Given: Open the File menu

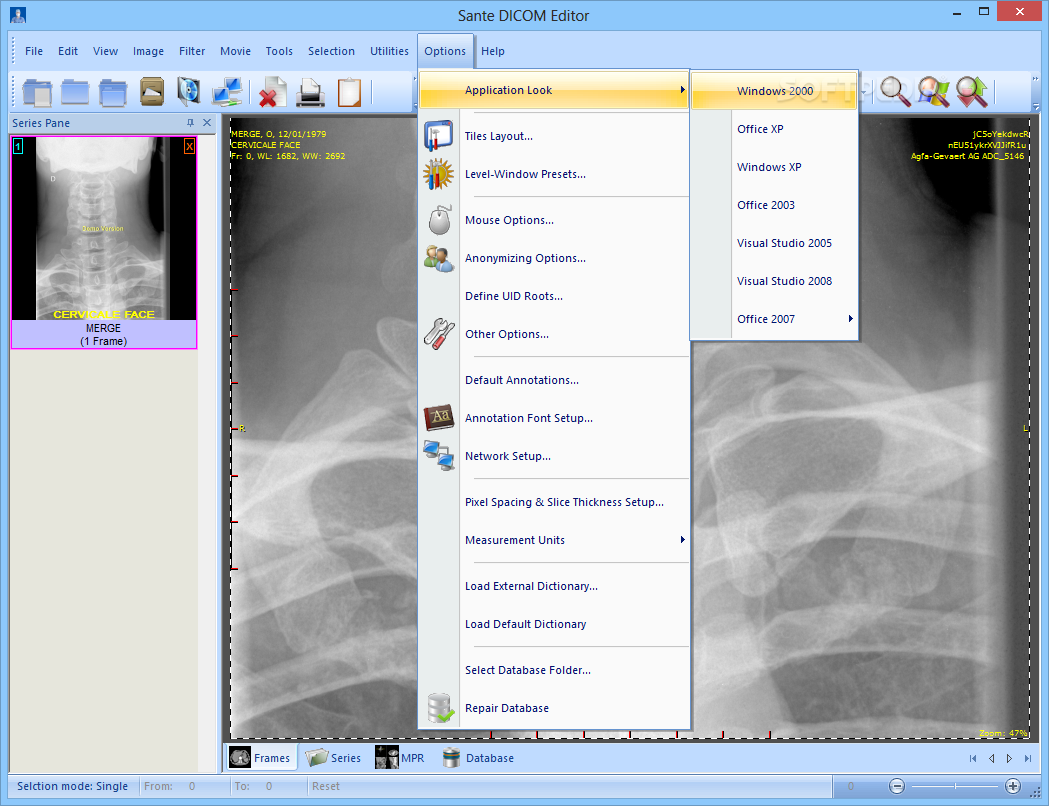Looking at the screenshot, I should (33, 51).
